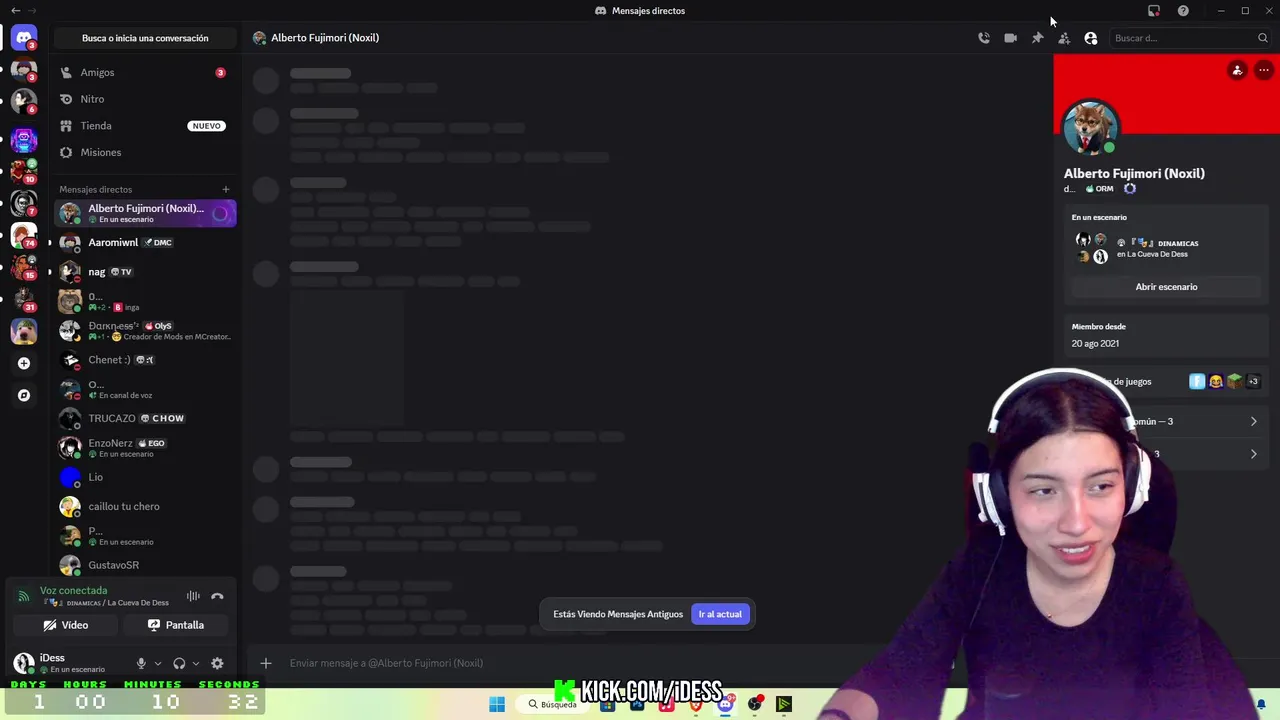Open the Chenet :) direct message
The height and width of the screenshot is (720, 1280).
(x=145, y=360)
